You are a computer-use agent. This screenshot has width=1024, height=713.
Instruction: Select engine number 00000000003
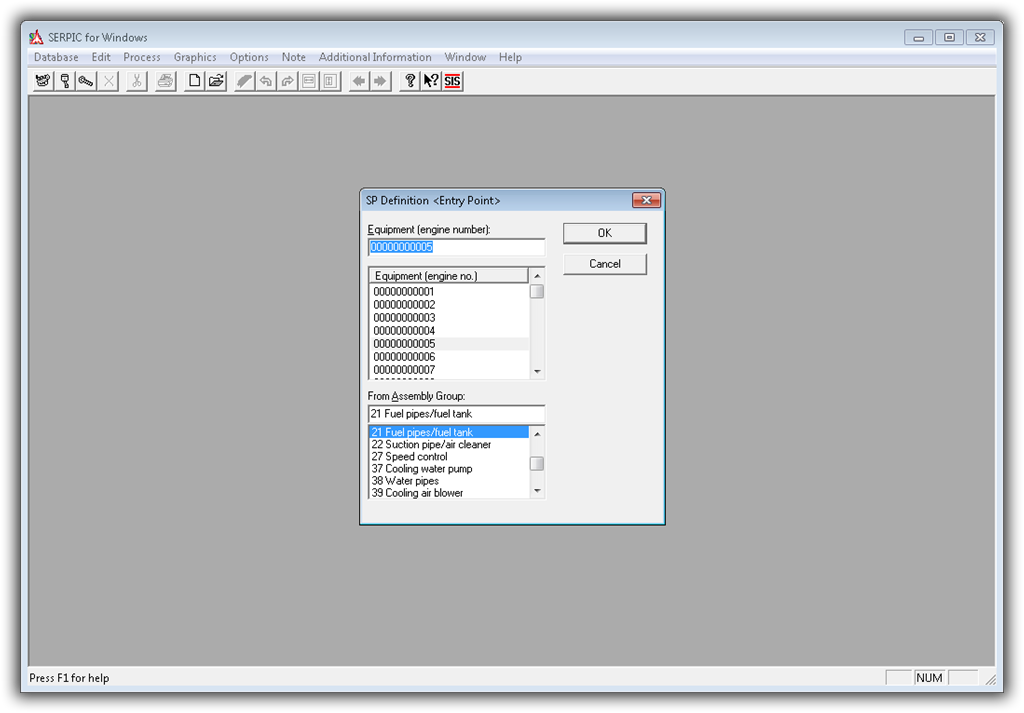click(x=449, y=318)
